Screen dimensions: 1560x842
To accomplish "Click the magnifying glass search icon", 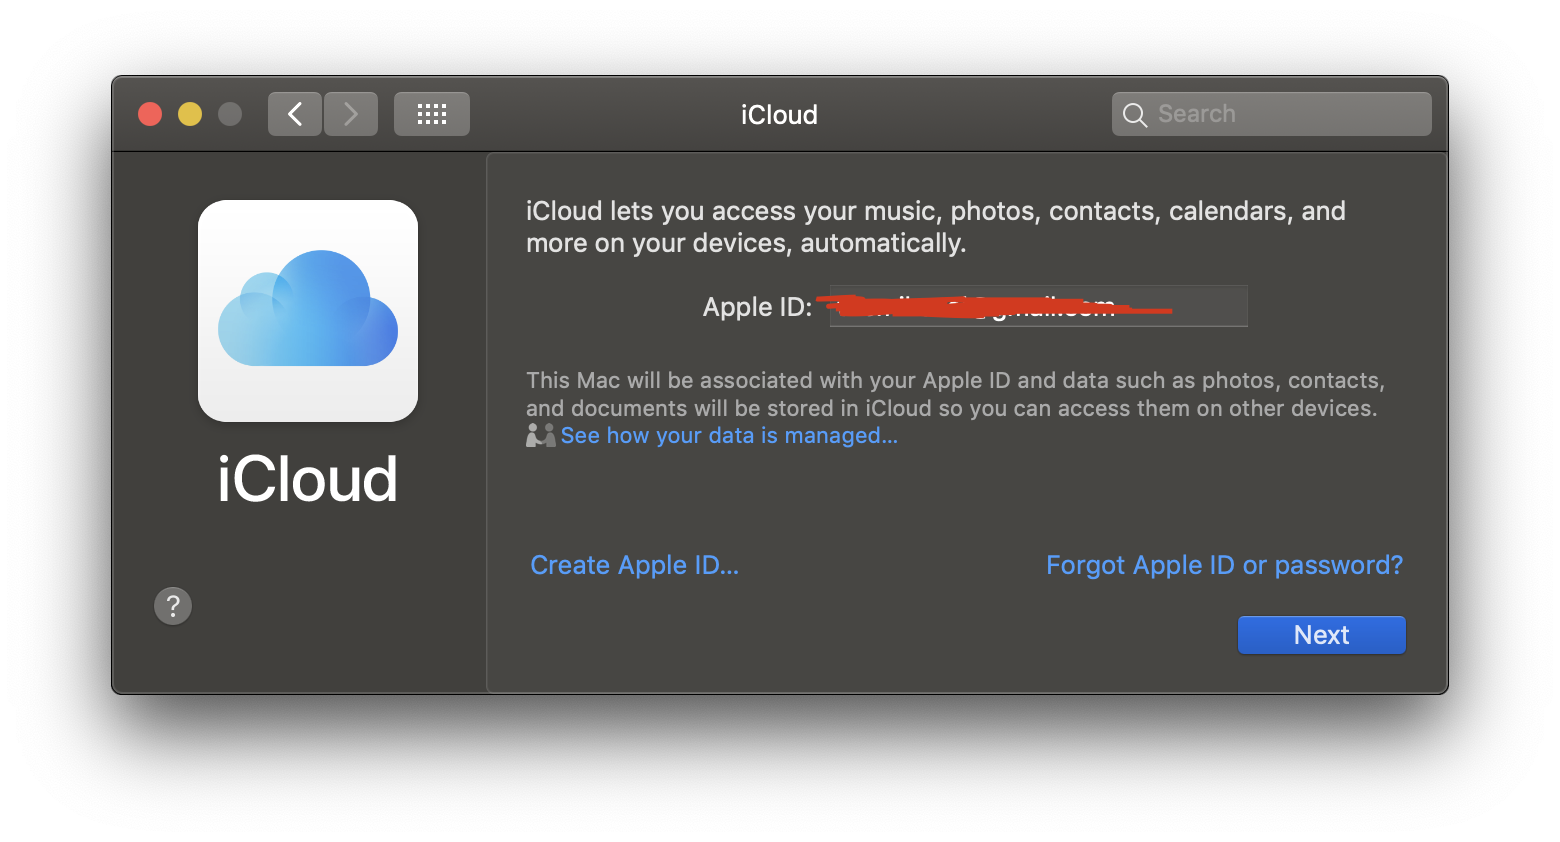I will 1134,115.
